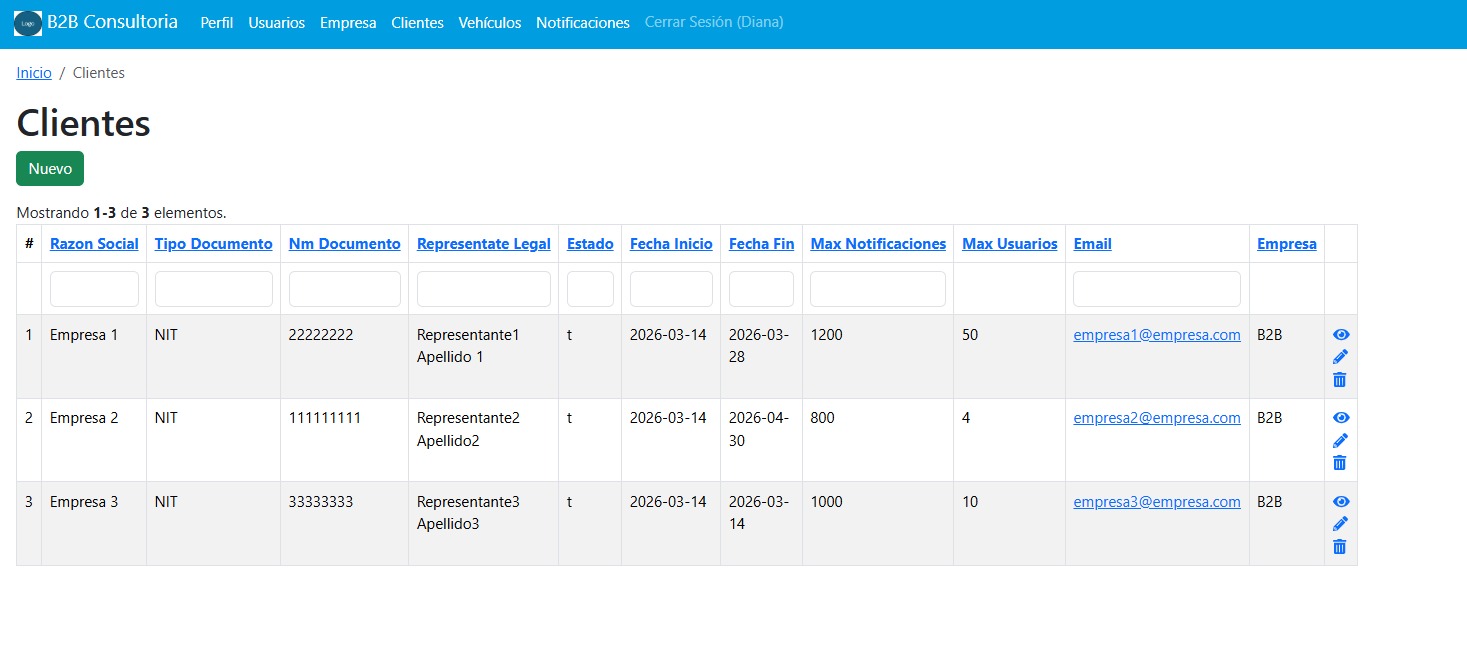Go to Usuarios in navbar
Image resolution: width=1467 pixels, height=672 pixels.
[x=277, y=22]
